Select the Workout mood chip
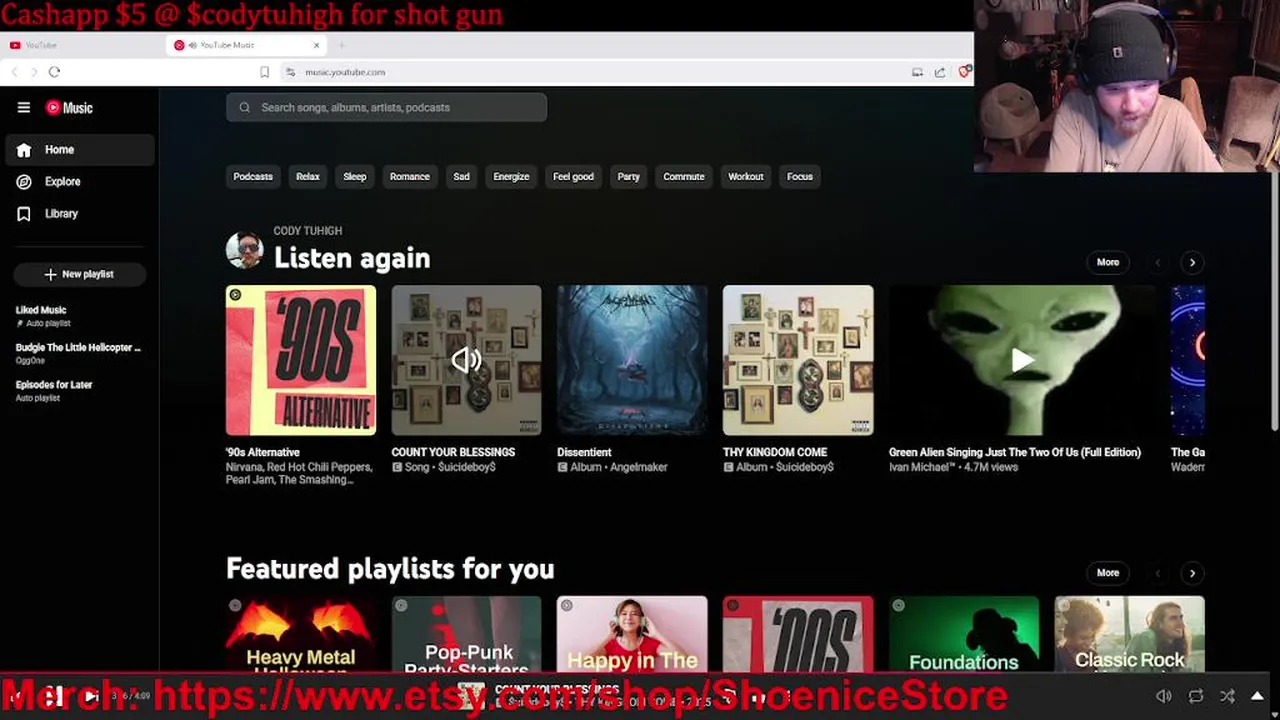Viewport: 1280px width, 720px height. point(746,176)
